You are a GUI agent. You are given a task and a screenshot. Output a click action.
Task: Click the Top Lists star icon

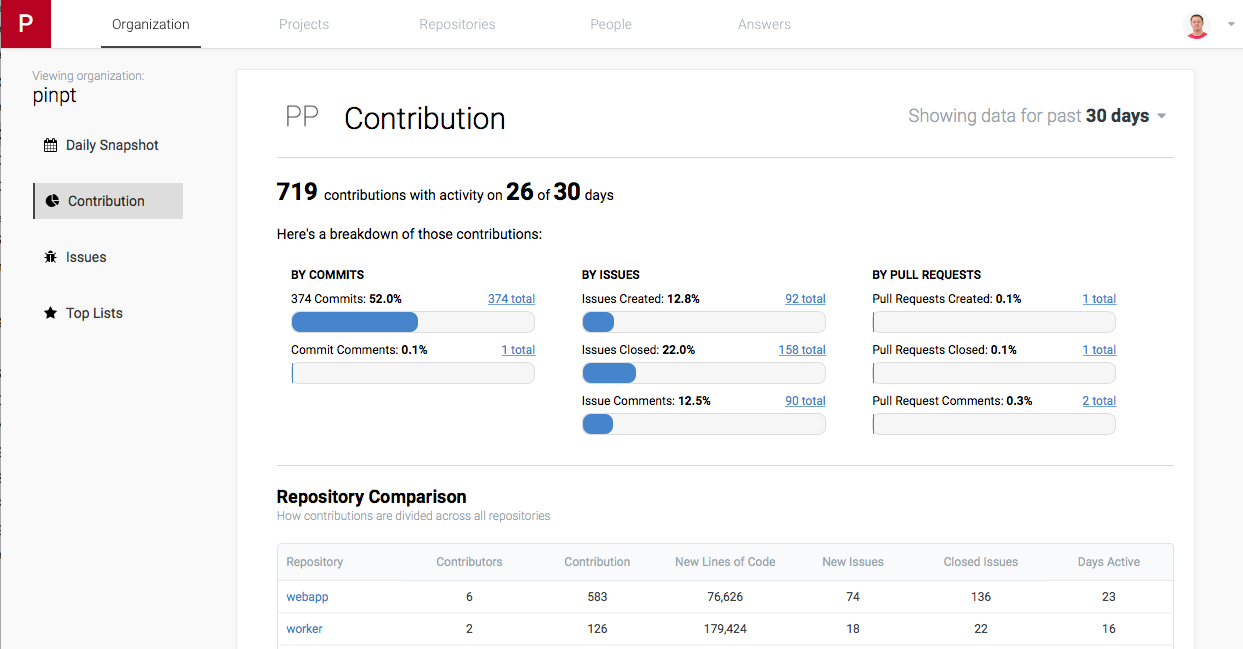50,313
